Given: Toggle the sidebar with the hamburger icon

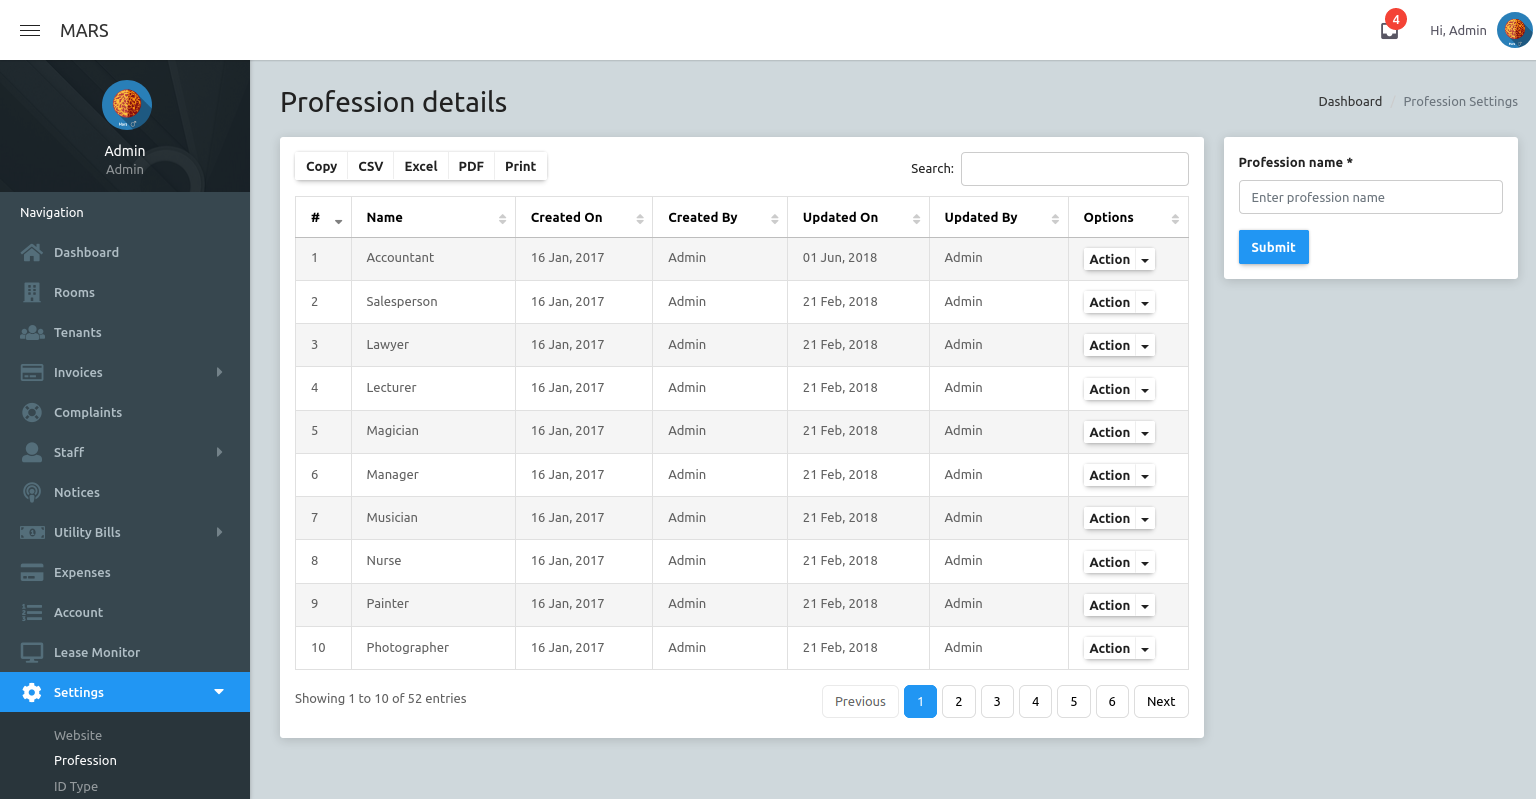Looking at the screenshot, I should point(29,30).
